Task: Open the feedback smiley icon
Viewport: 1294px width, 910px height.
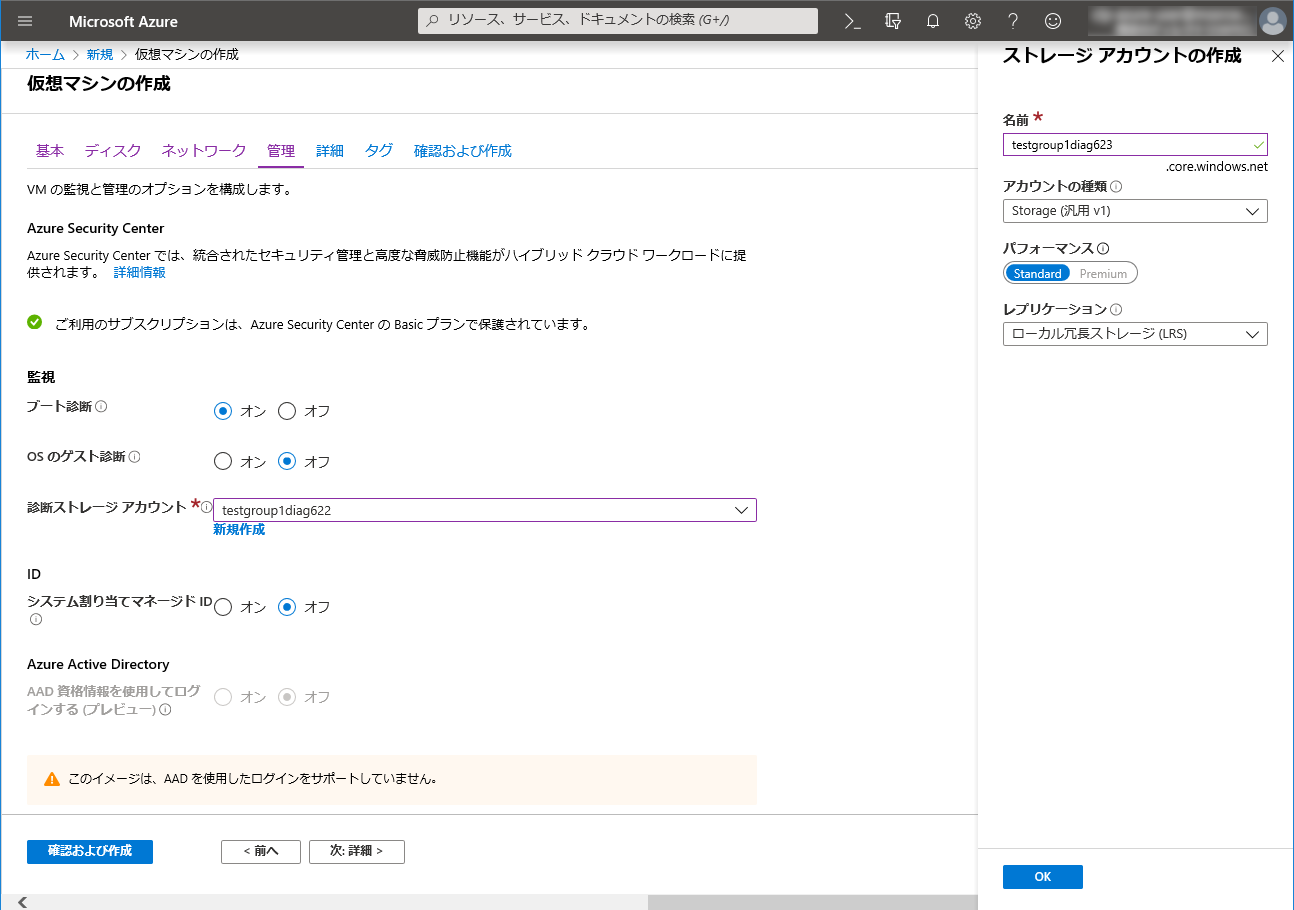Action: (1052, 21)
